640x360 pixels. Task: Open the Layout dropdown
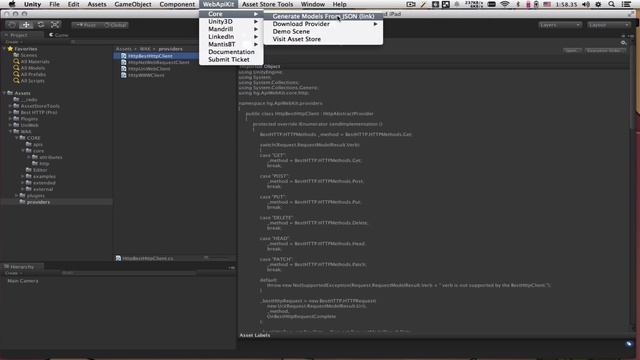click(x=609, y=25)
